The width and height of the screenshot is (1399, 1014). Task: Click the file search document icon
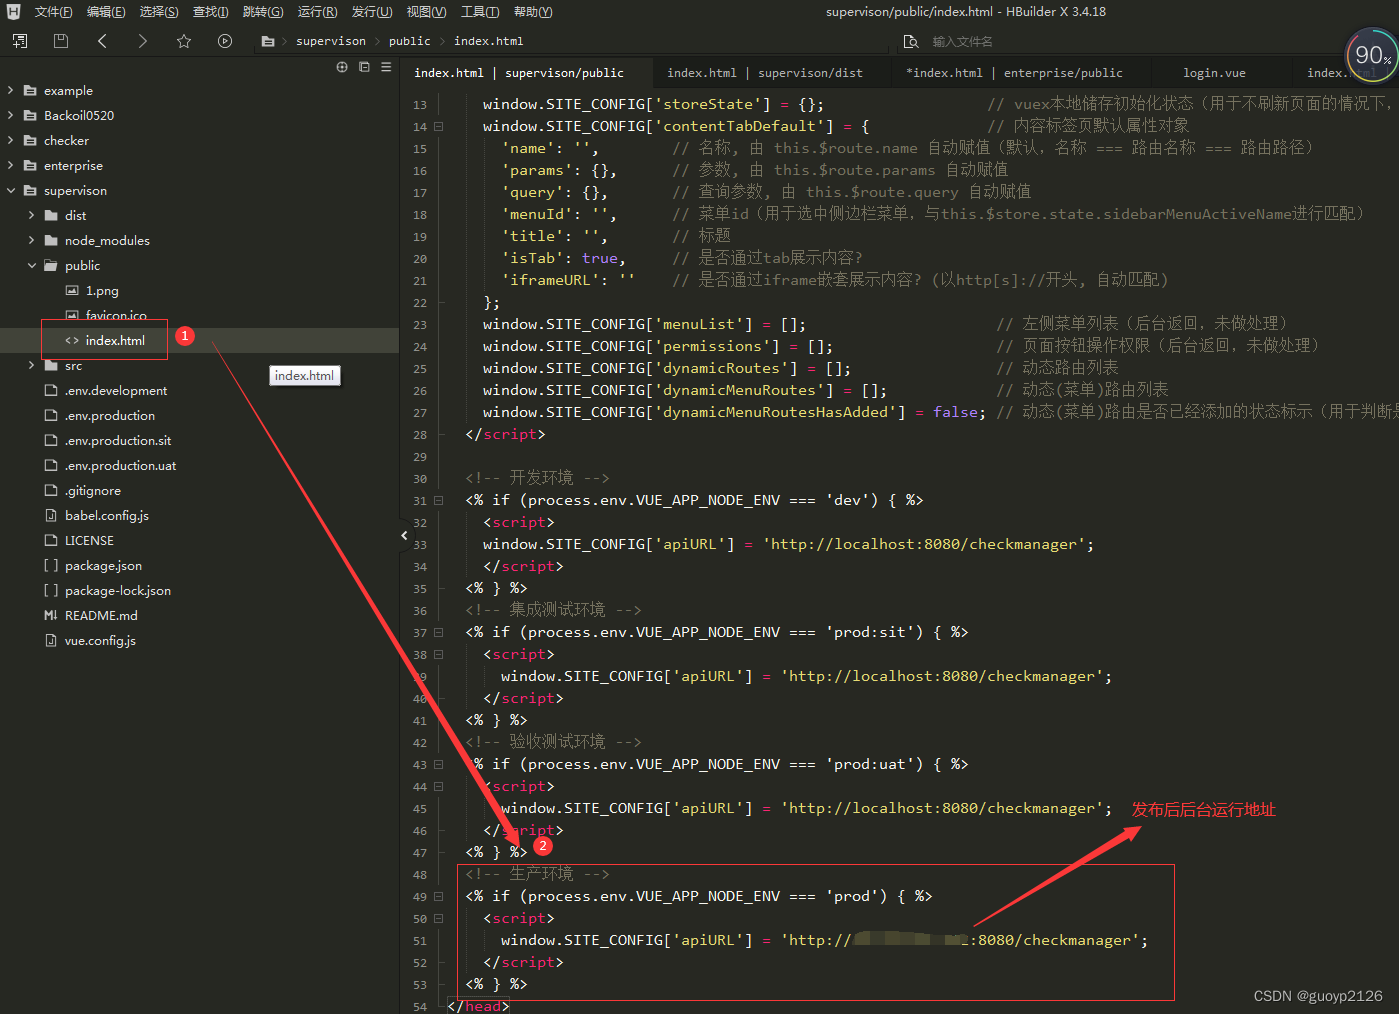[x=911, y=41]
